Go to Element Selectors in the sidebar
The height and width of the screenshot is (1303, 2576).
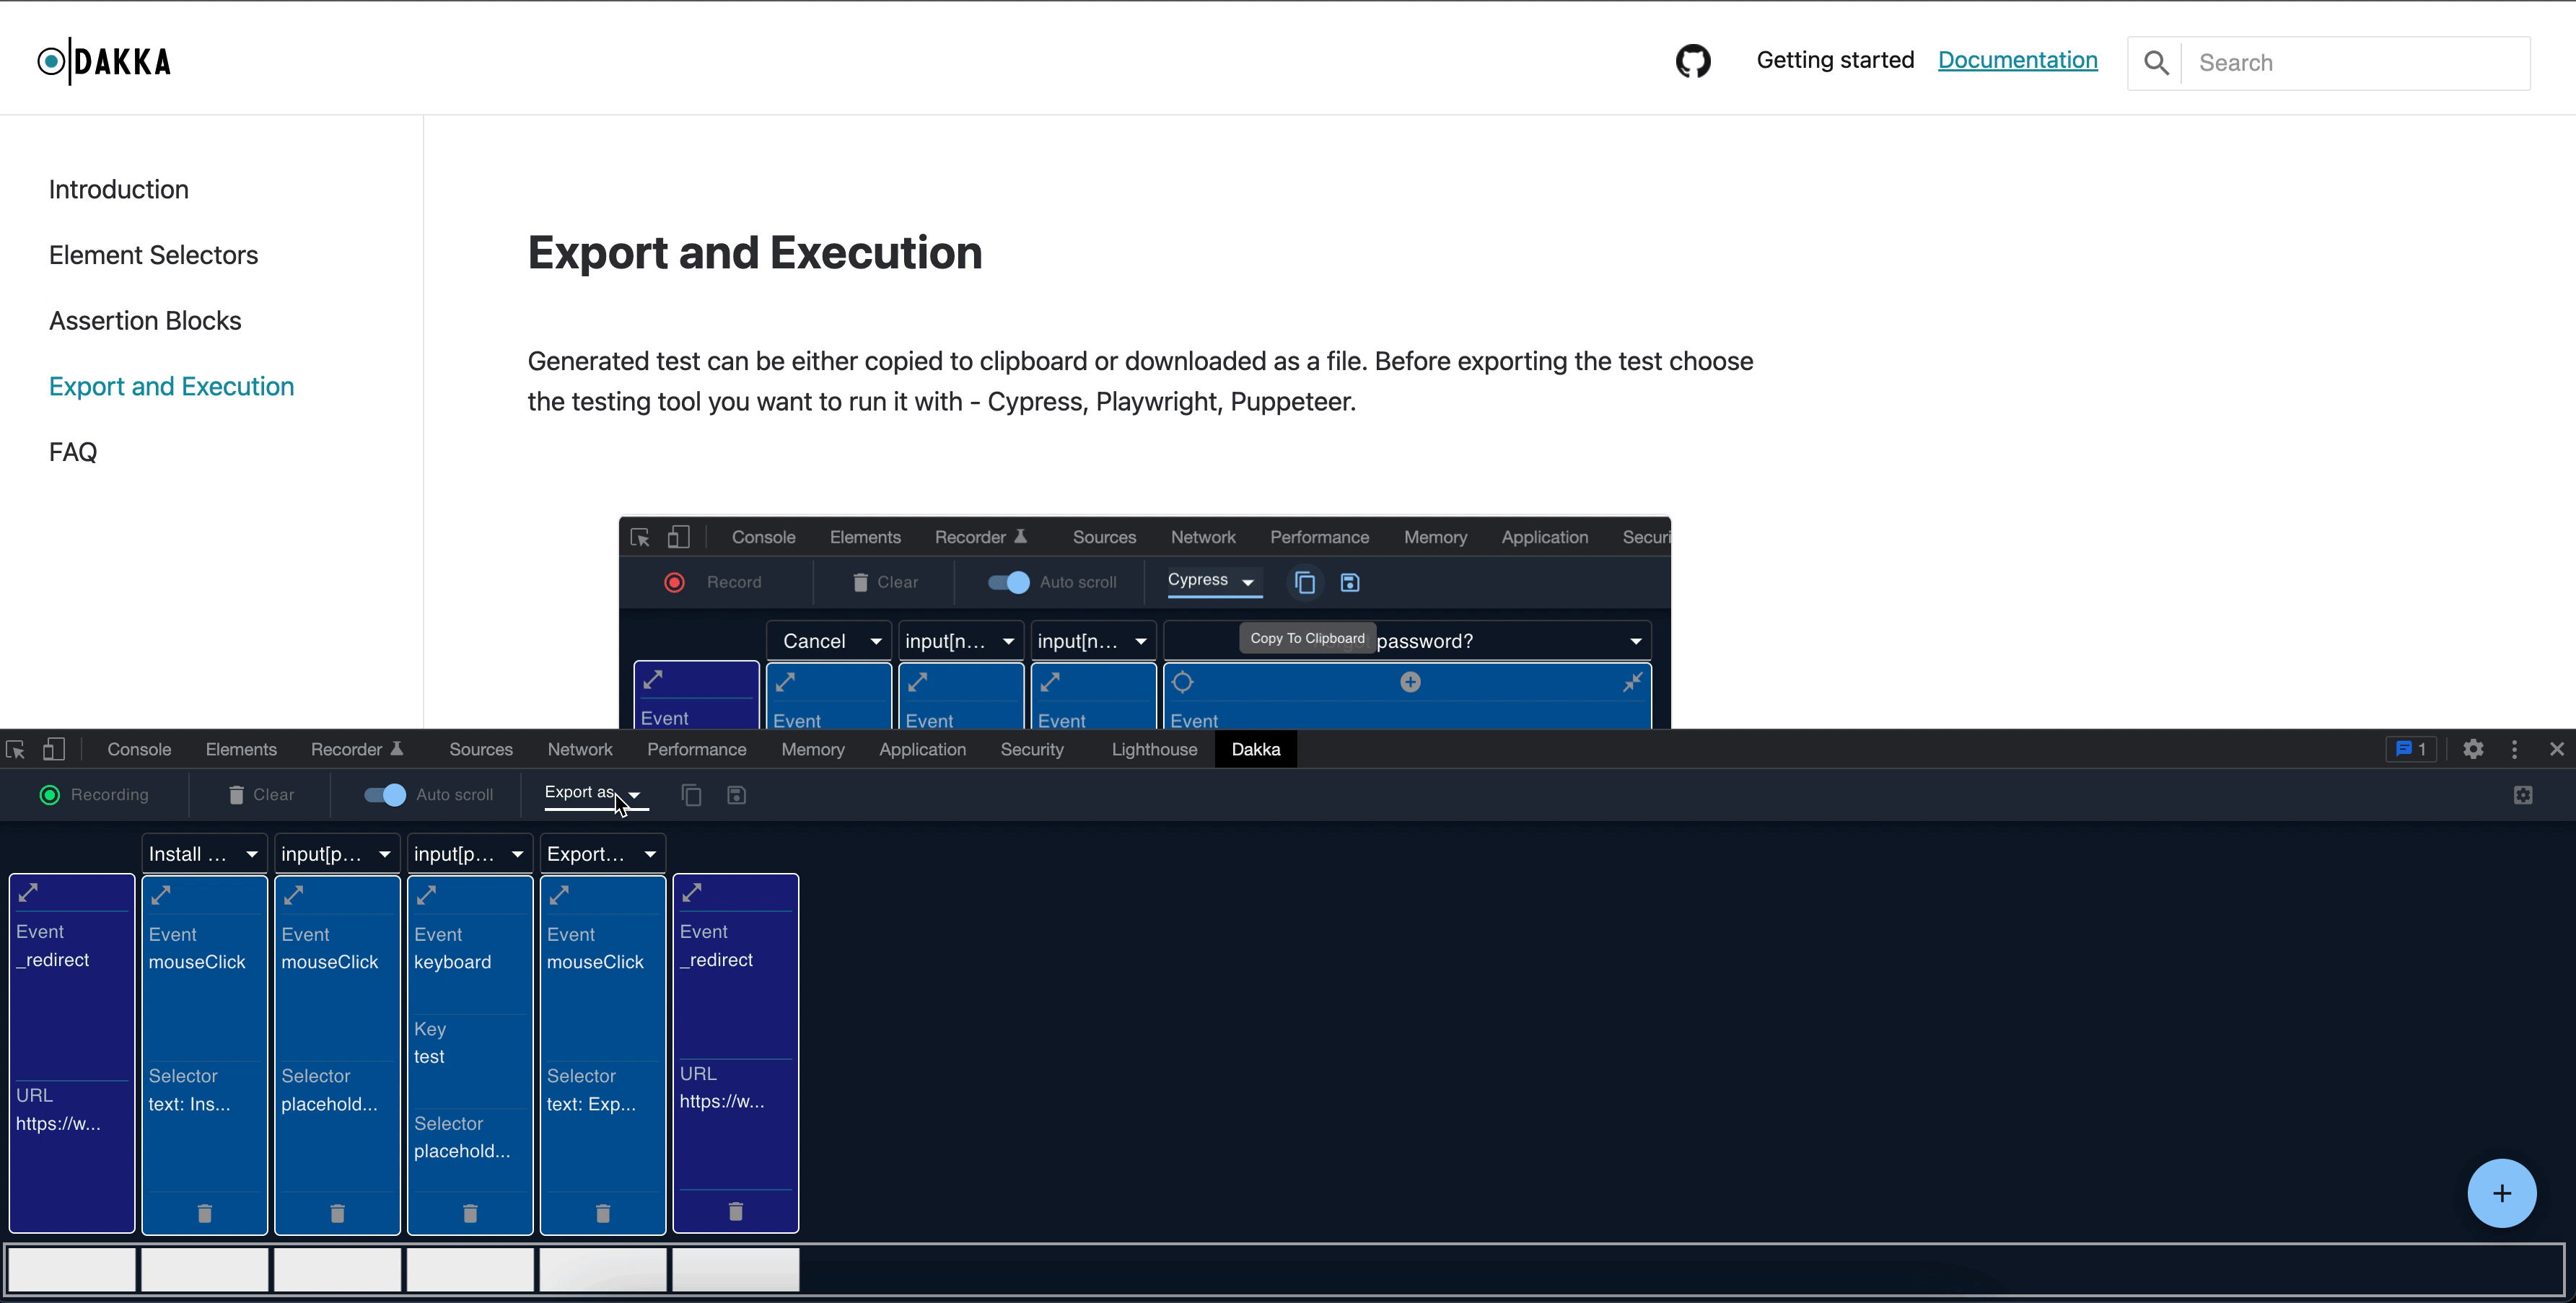pyautogui.click(x=154, y=255)
